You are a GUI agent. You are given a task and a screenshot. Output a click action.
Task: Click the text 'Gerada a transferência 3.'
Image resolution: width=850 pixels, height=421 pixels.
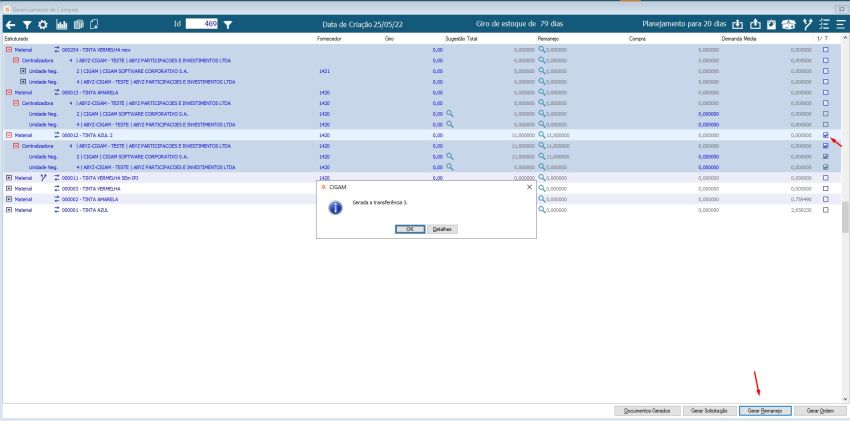tap(380, 202)
